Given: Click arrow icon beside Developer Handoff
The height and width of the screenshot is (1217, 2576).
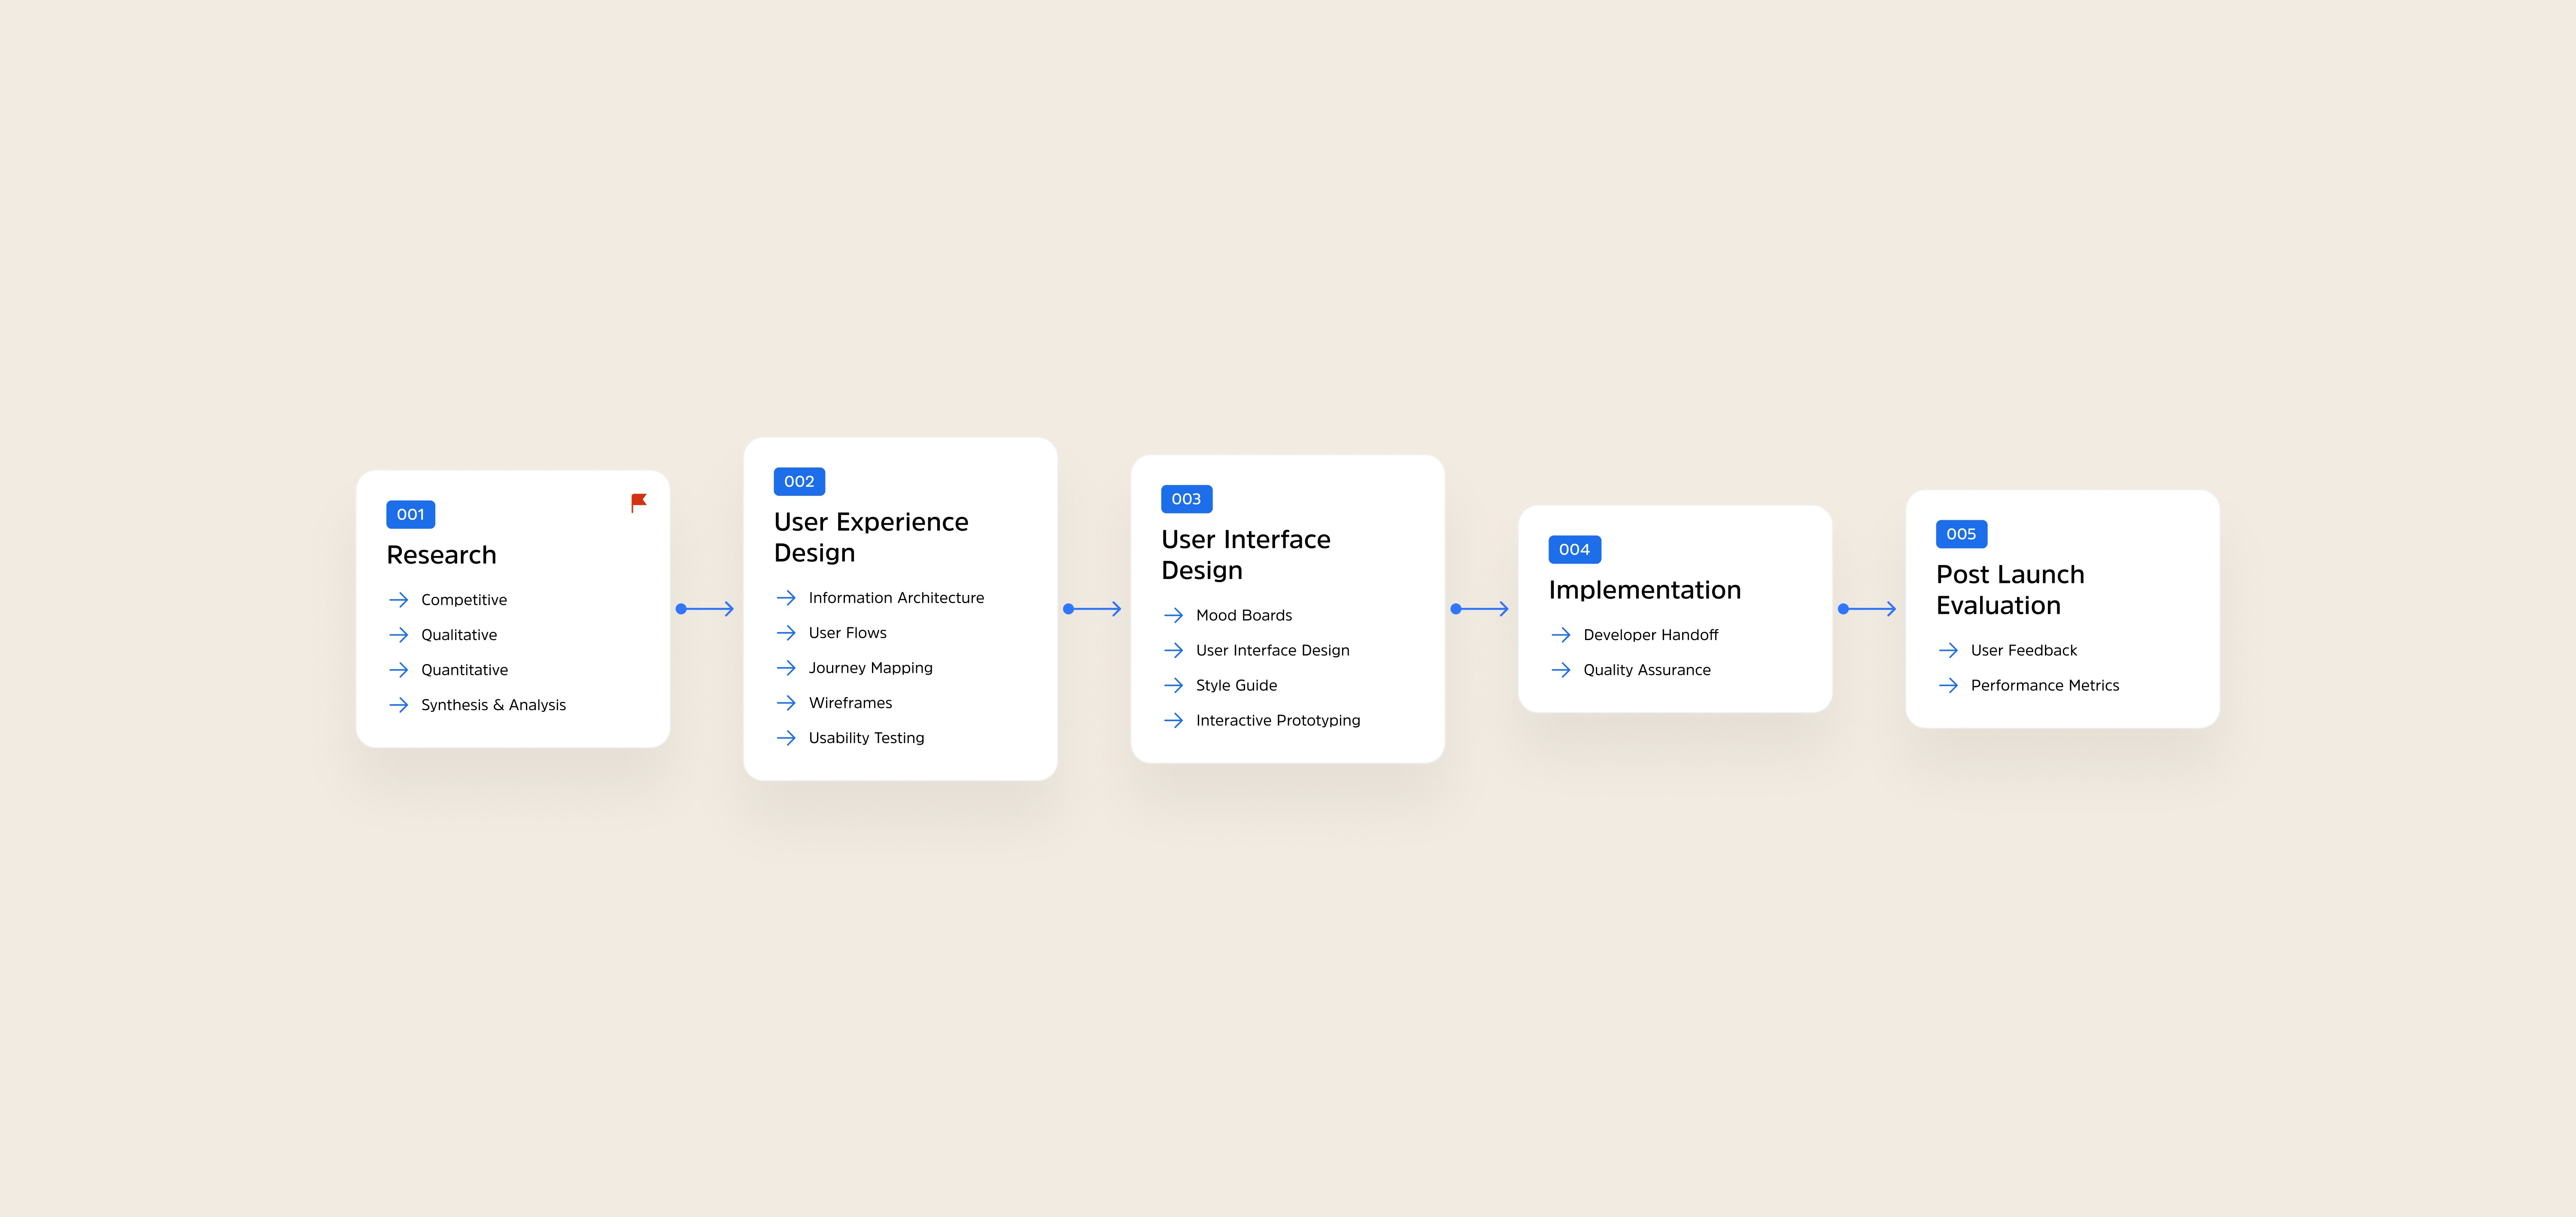Looking at the screenshot, I should 1560,635.
